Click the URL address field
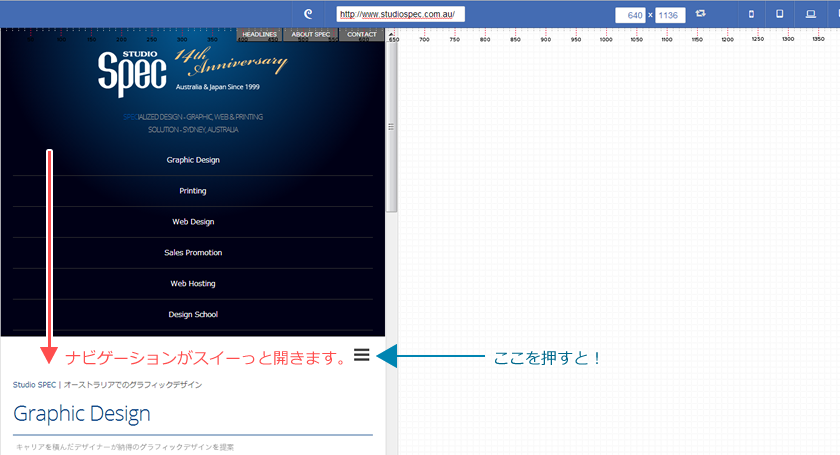This screenshot has height=455, width=840. [x=400, y=15]
